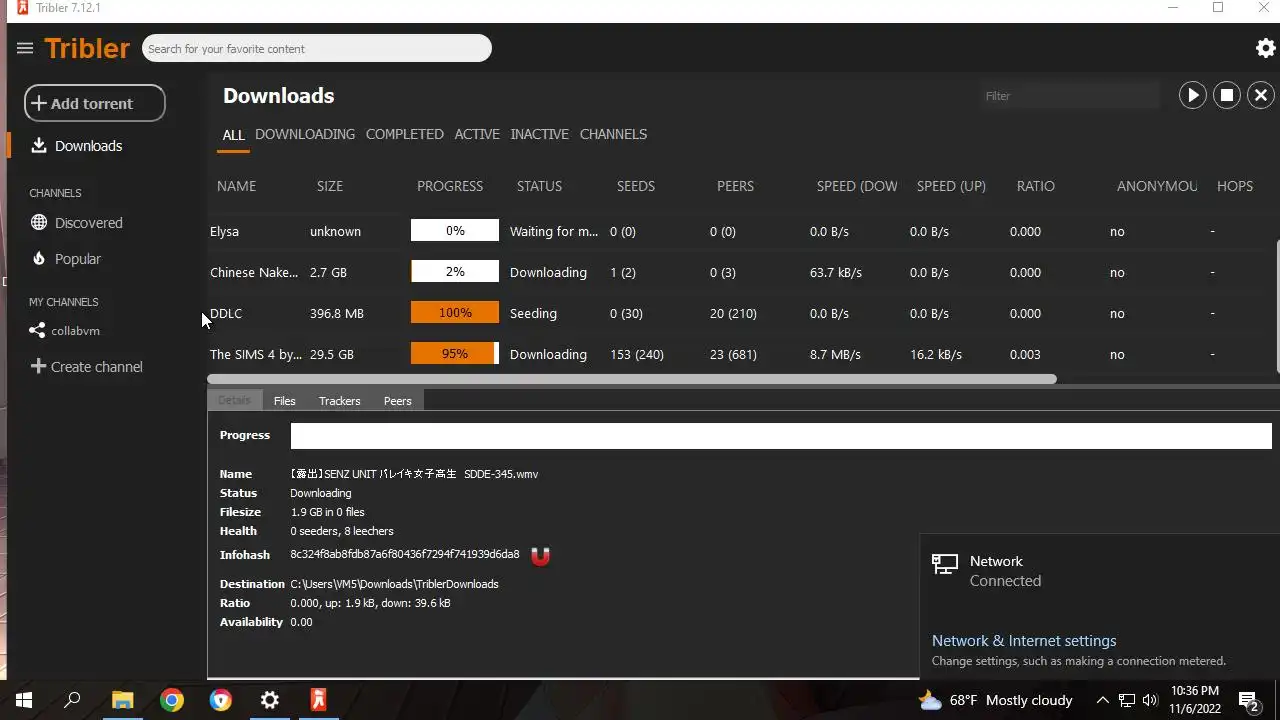Click the network tray icon
Screen dimensions: 1280x720
(1127, 700)
